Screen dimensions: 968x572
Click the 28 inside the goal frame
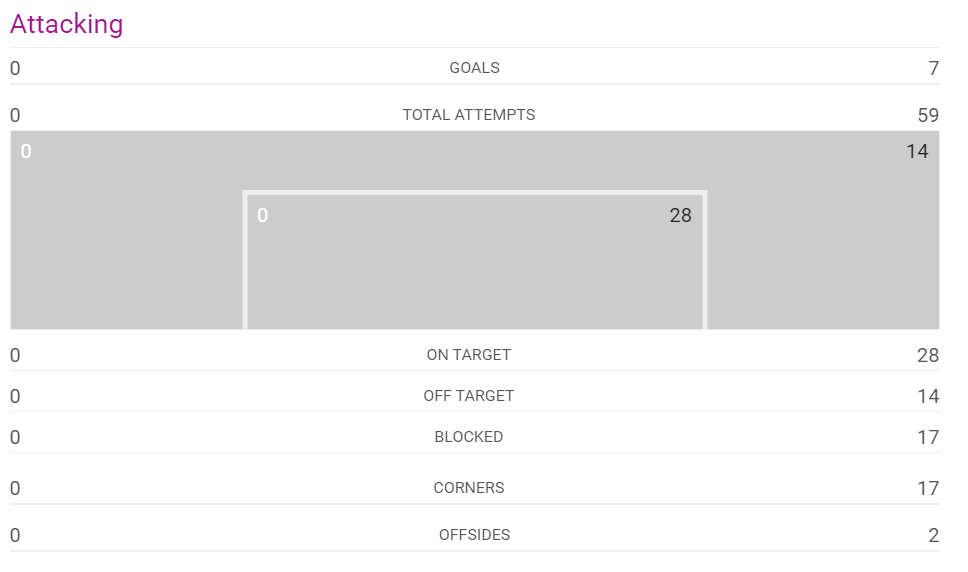(680, 215)
